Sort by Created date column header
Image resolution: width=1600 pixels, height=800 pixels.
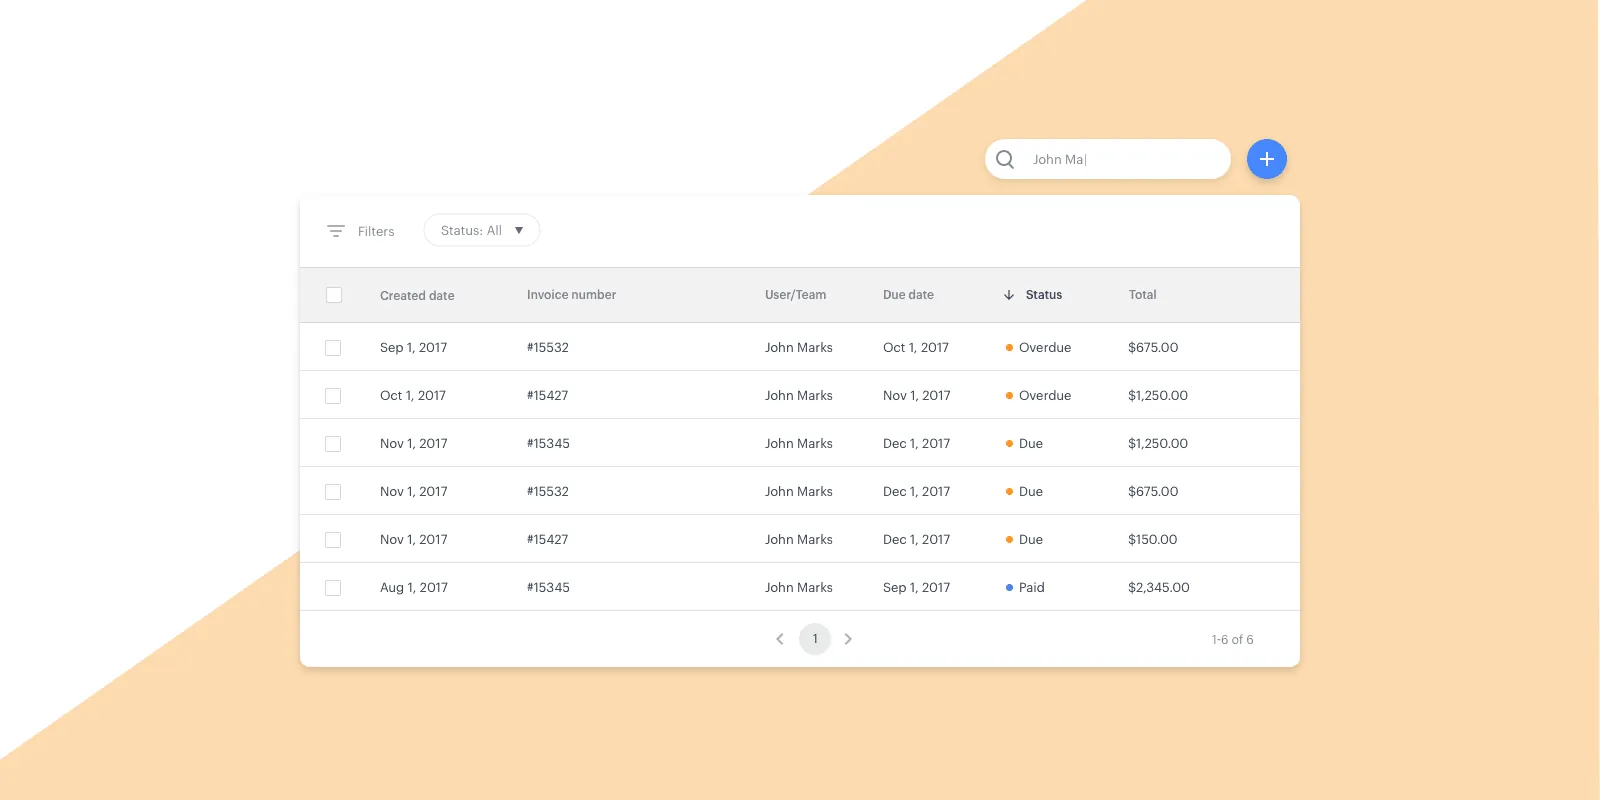point(417,295)
